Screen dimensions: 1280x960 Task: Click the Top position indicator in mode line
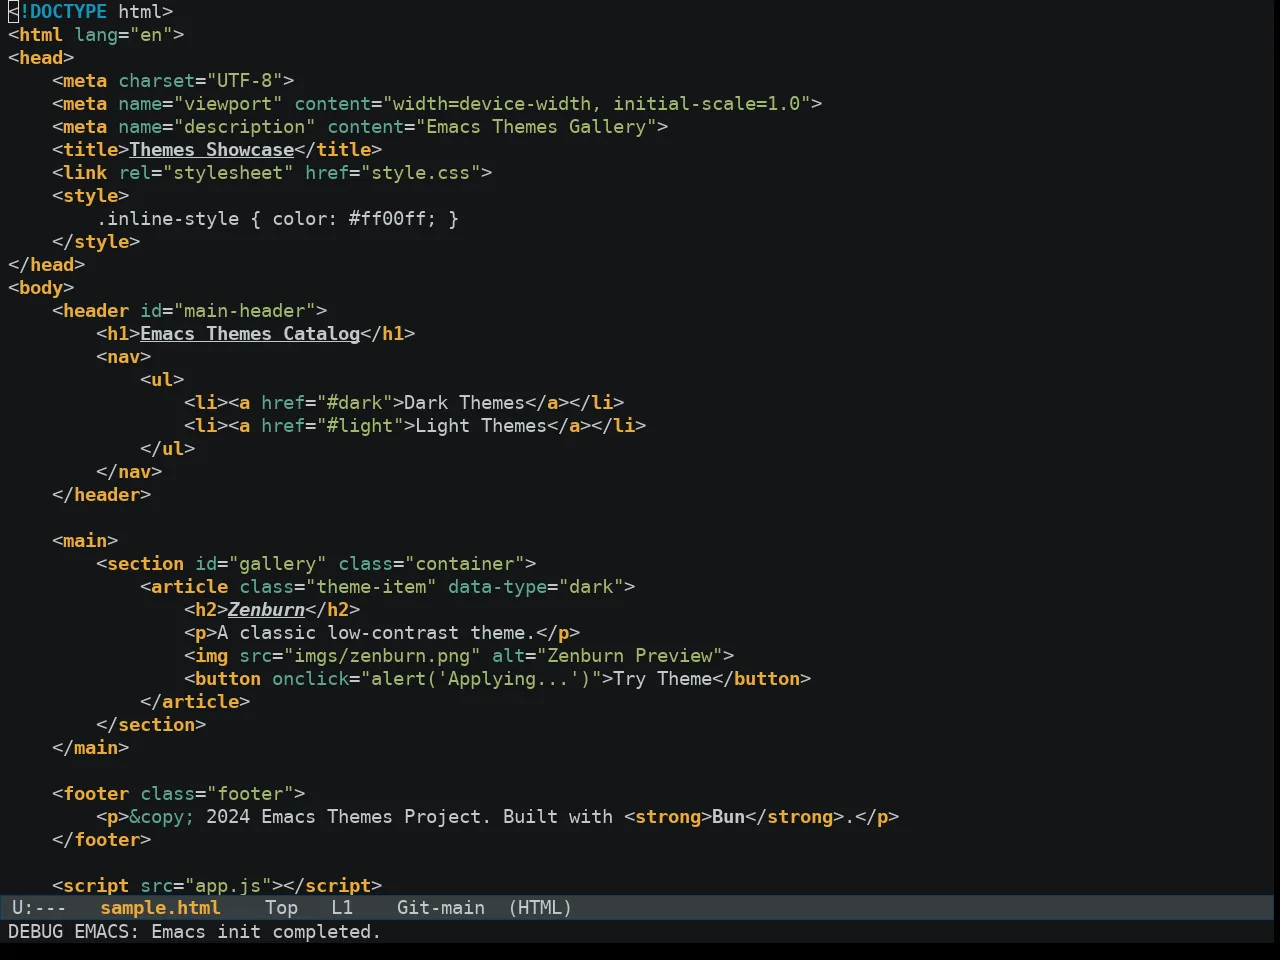[x=281, y=908]
